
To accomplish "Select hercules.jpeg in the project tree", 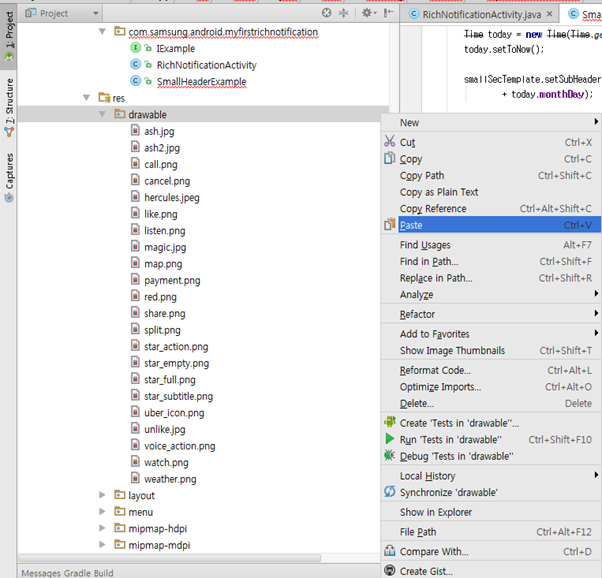I will coord(171,198).
